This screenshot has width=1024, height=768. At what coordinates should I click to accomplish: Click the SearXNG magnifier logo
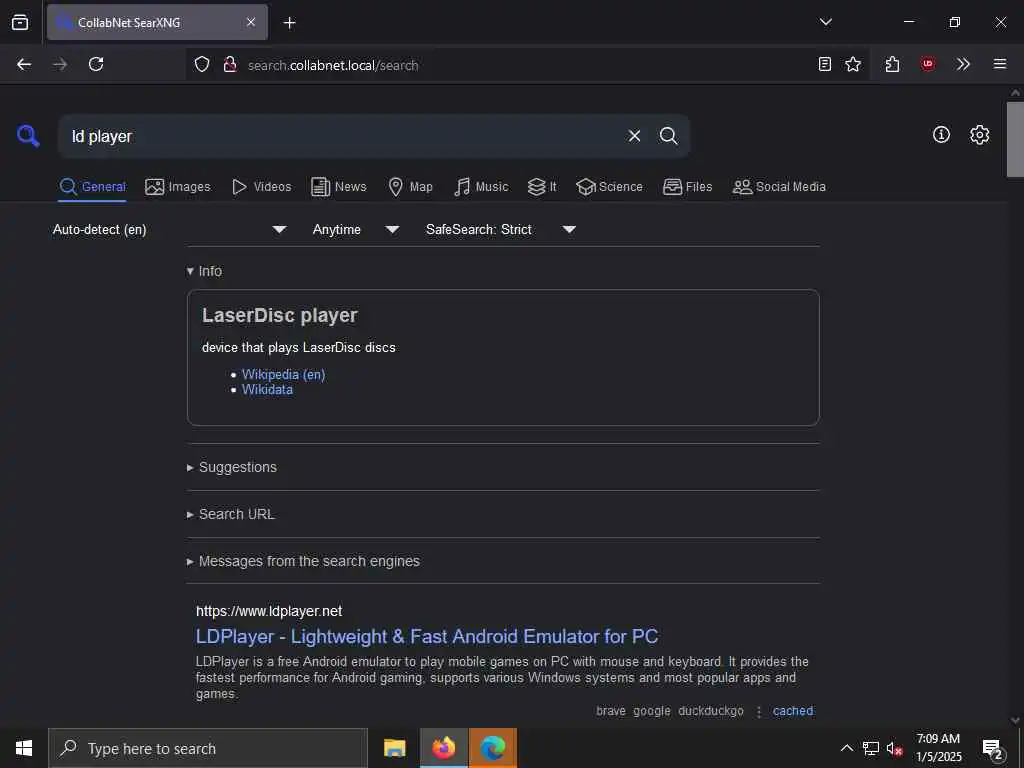28,136
